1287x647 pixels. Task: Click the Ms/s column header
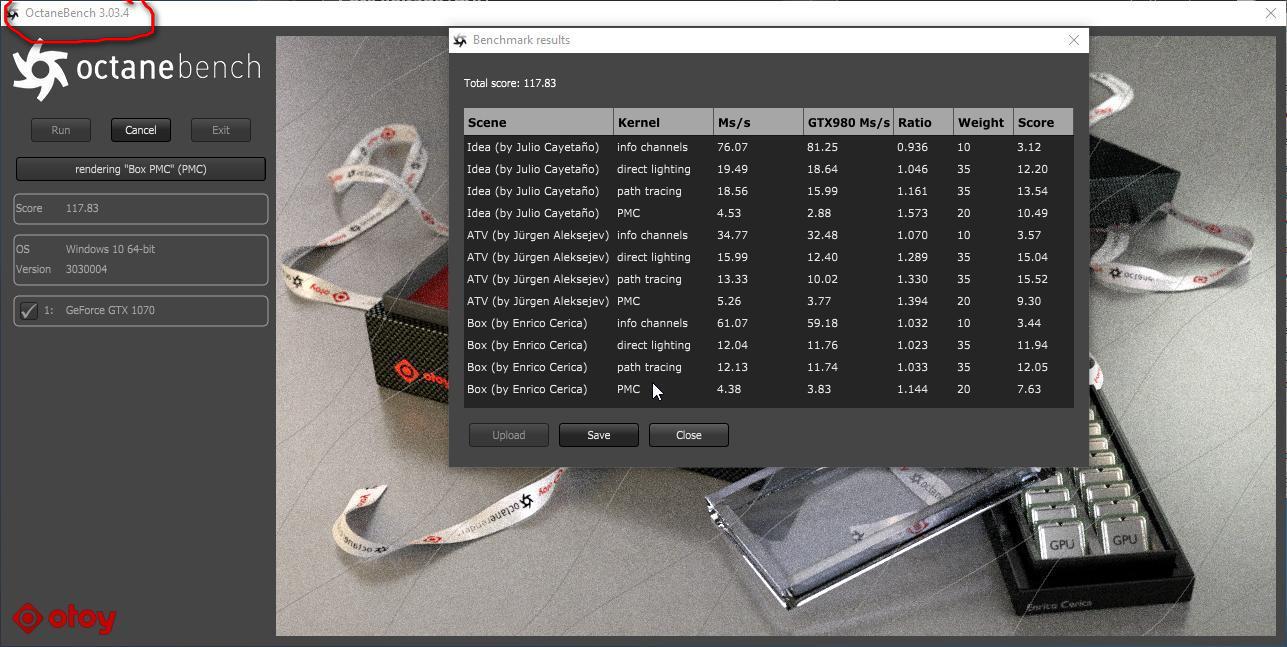pos(759,122)
